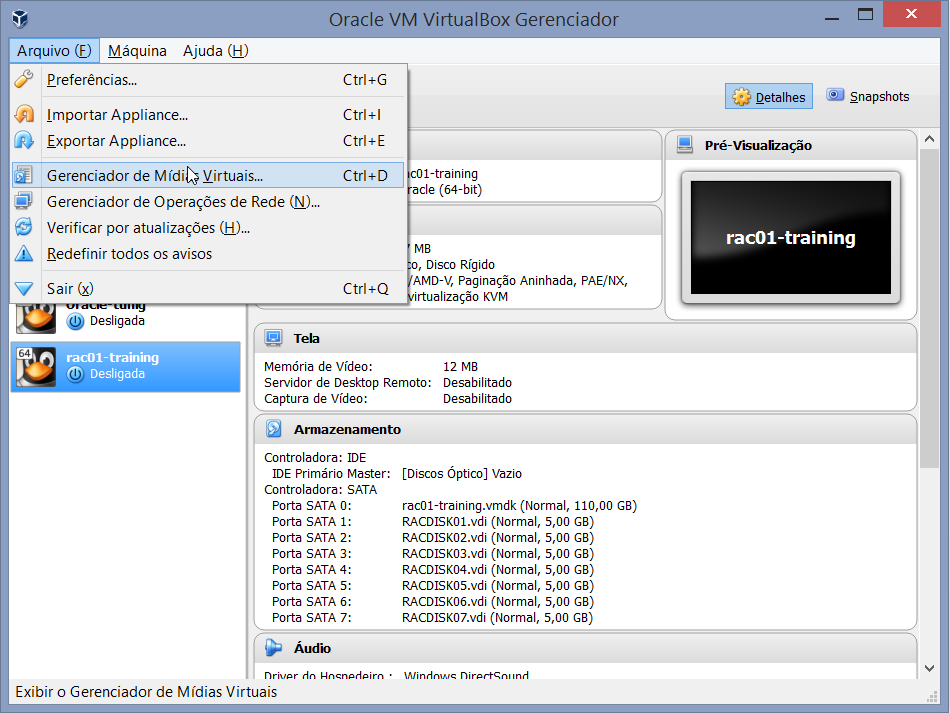Open Gerenciador de Operações de Rede
Viewport: 950px width, 713px height.
click(x=208, y=201)
